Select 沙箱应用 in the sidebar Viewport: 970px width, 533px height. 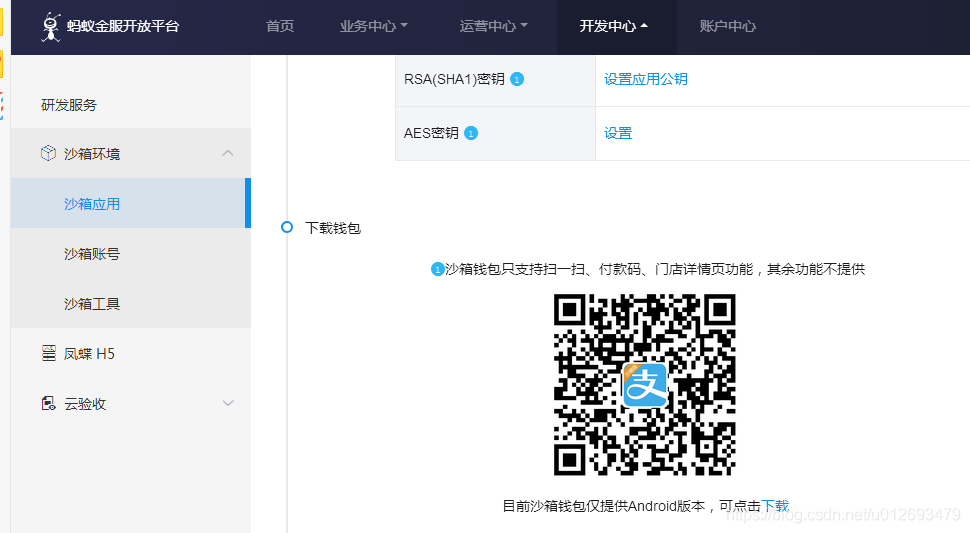click(x=131, y=203)
